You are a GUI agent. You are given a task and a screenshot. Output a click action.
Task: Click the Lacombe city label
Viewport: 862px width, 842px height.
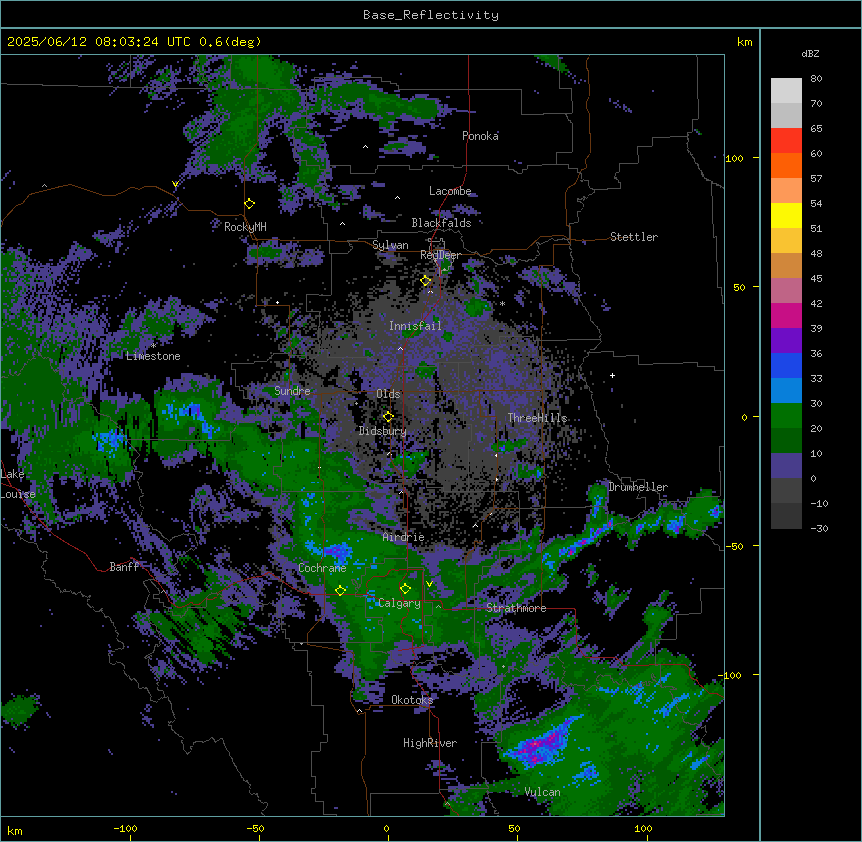pos(450,191)
